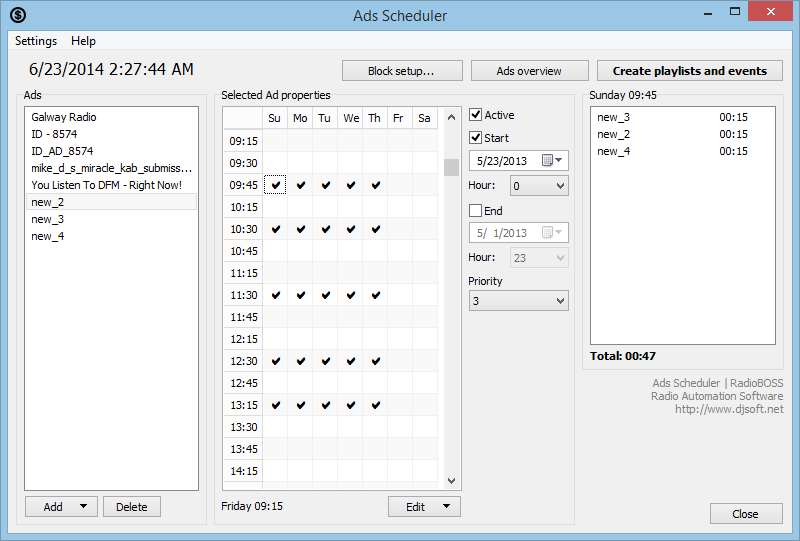Open the Start date dropdown arrow
This screenshot has height=541, width=800.
tap(559, 161)
